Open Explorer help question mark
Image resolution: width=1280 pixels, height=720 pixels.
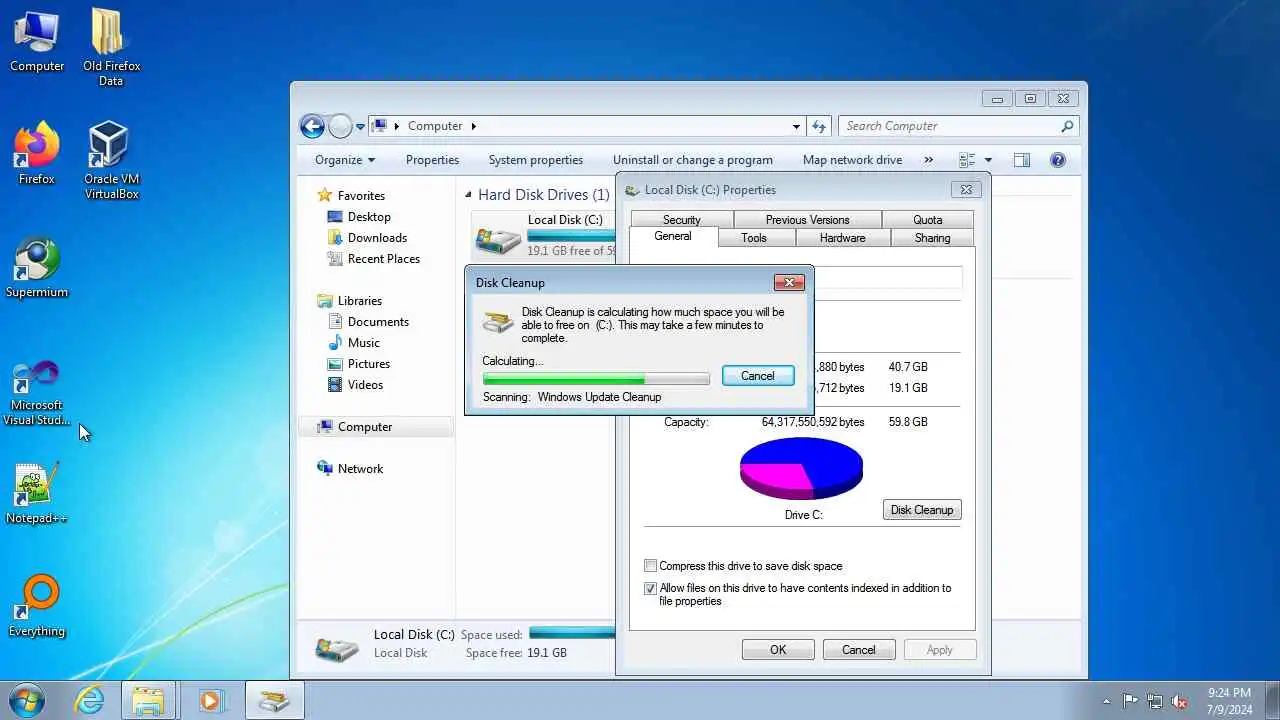pos(1058,160)
